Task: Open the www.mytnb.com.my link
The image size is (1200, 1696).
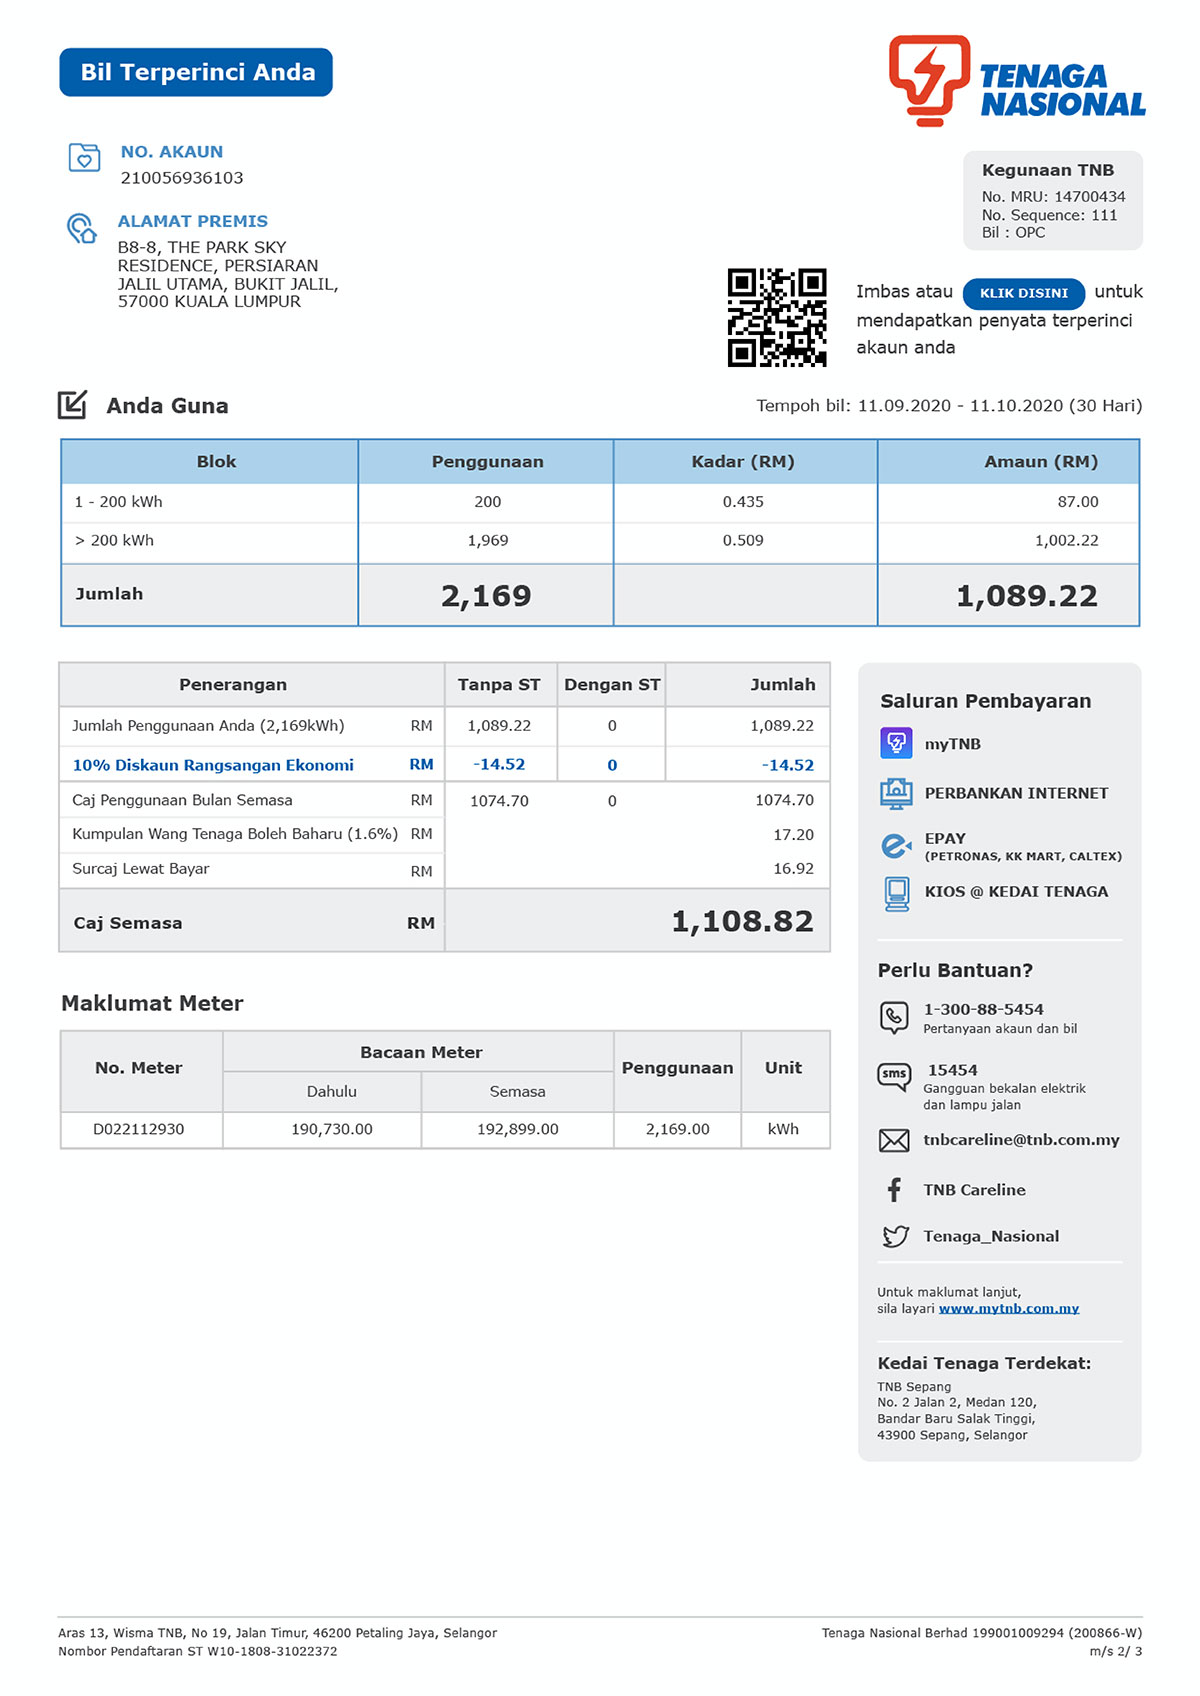Action: tap(1008, 1308)
